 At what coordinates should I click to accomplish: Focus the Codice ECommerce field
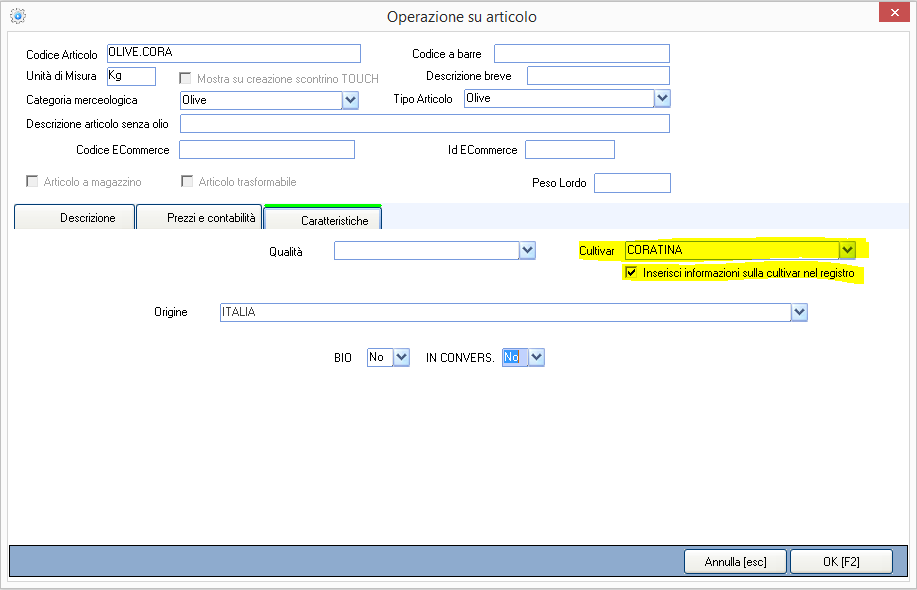point(267,149)
